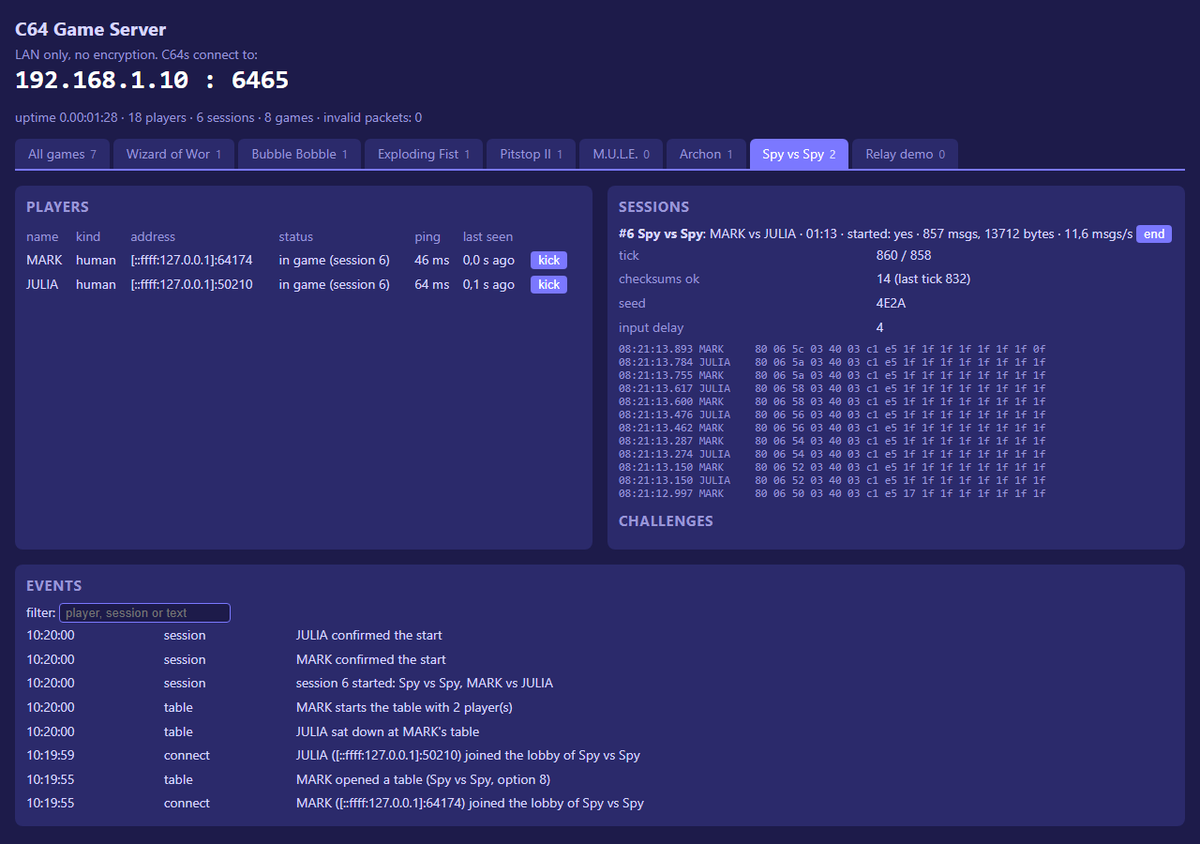Click event 'MARK starts the table with 2 player(s)'
1200x844 pixels.
pos(402,707)
